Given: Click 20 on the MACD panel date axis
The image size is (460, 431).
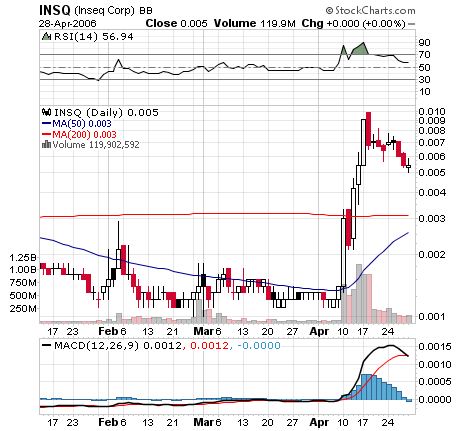Looking at the screenshot, I should click(267, 423).
